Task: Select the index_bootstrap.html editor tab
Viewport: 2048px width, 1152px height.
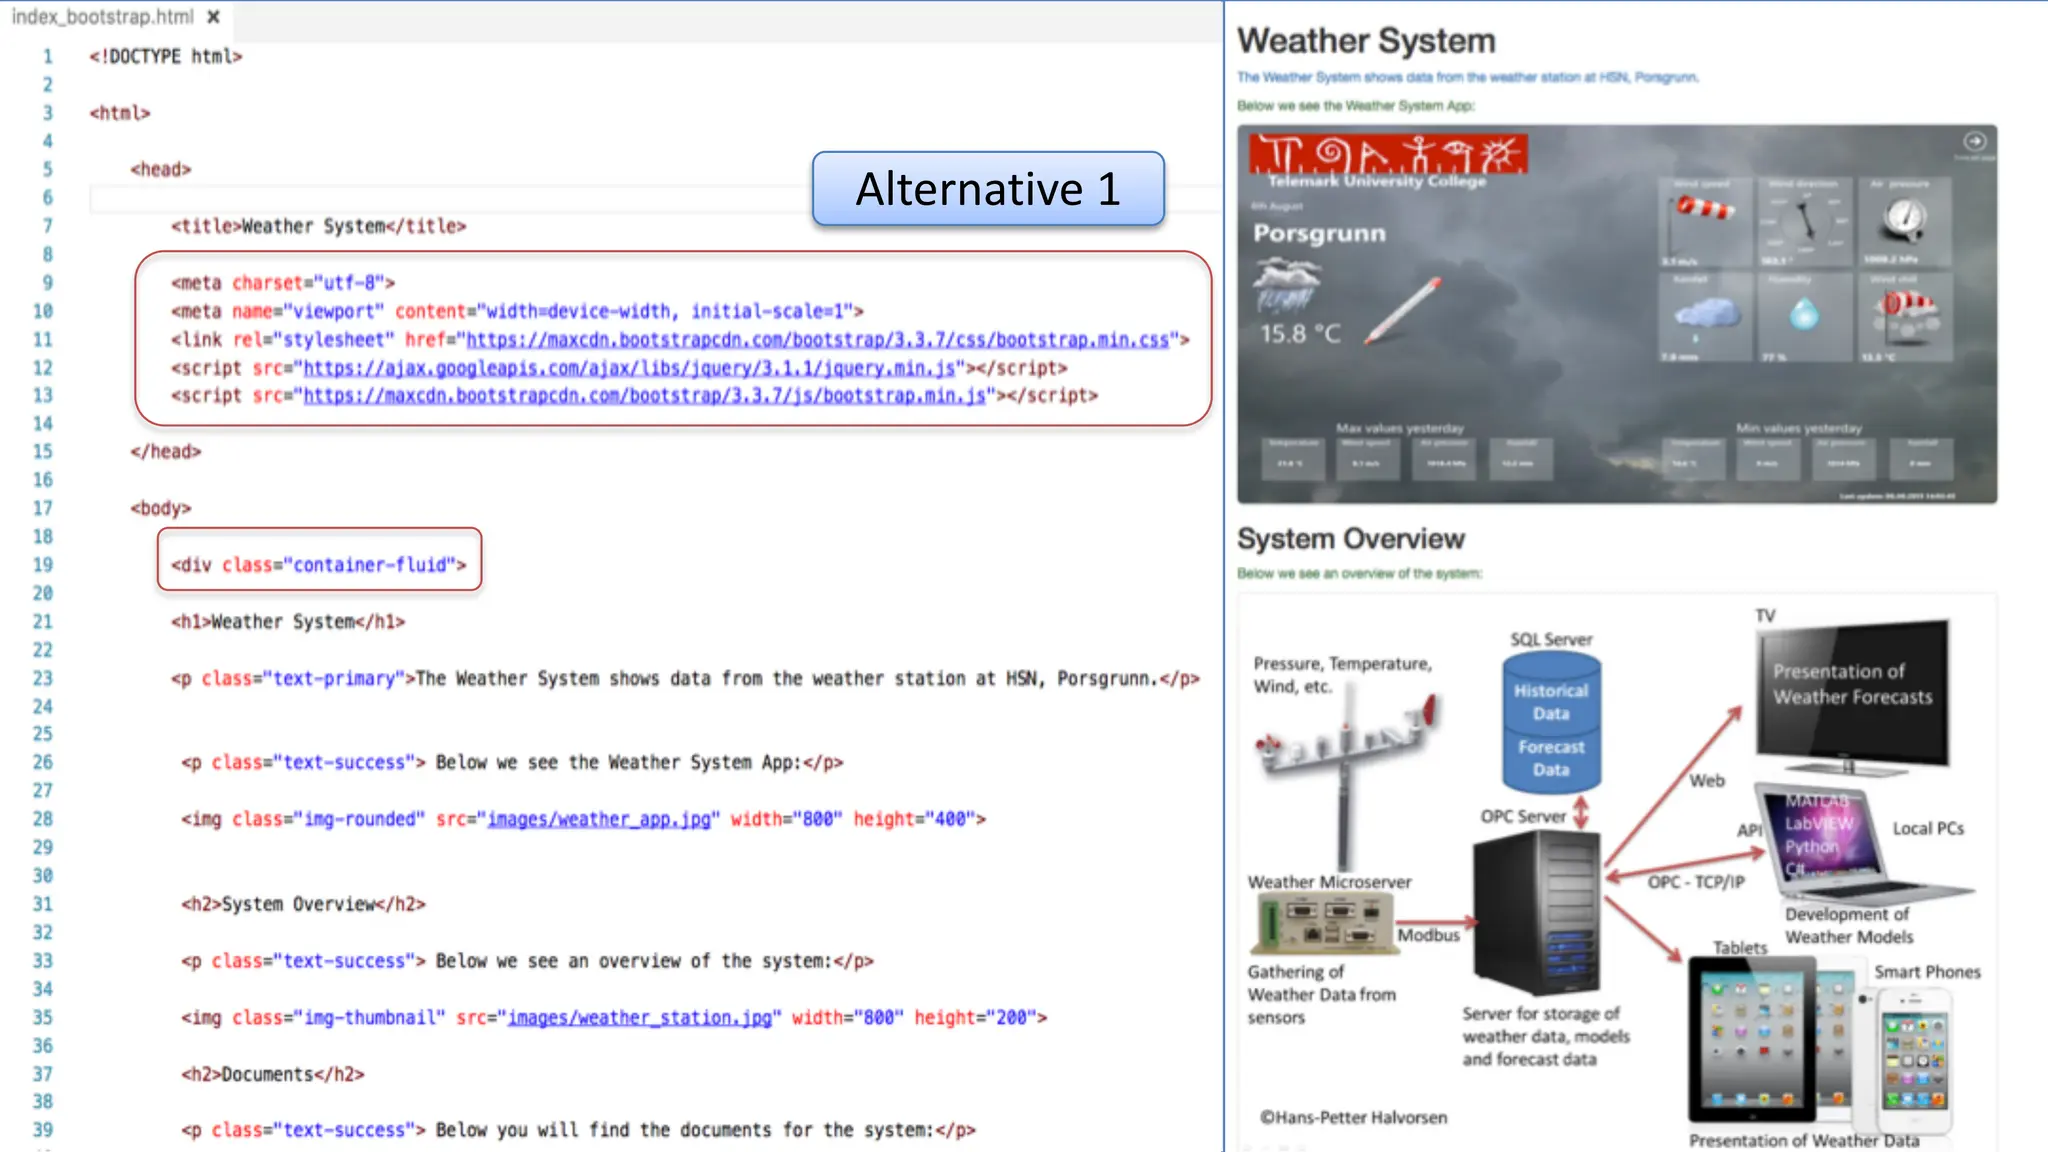Action: pos(102,17)
